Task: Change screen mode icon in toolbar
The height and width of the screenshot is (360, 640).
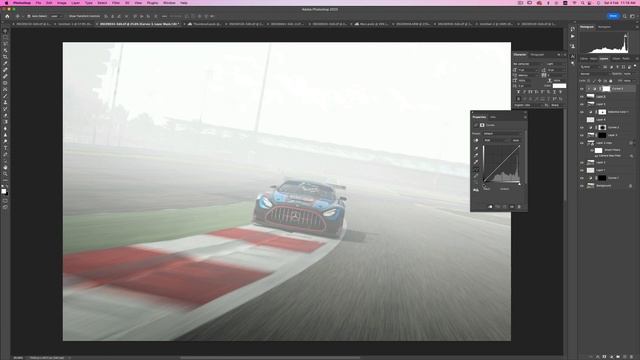Action: pos(5,207)
